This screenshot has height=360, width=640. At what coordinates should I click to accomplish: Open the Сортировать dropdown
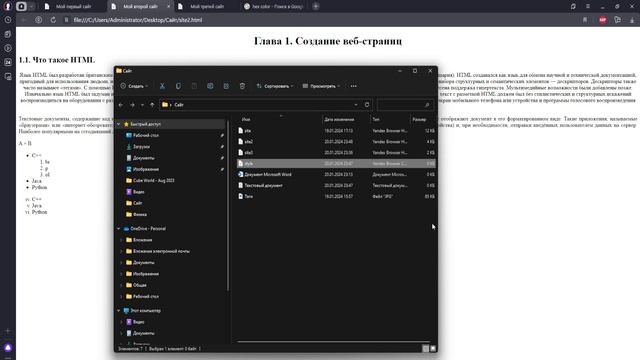point(275,86)
